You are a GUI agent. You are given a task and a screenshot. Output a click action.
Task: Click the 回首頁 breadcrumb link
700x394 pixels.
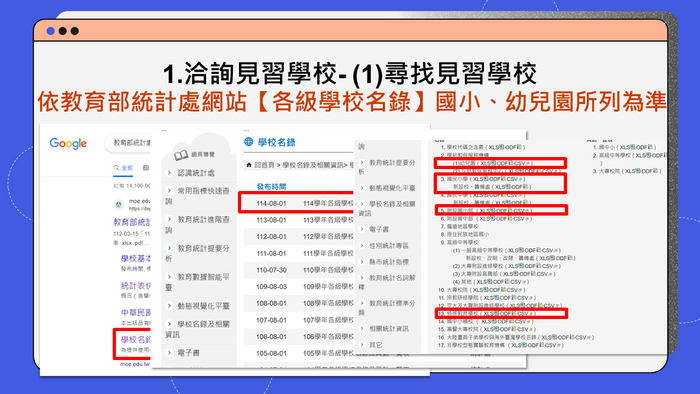pos(264,165)
